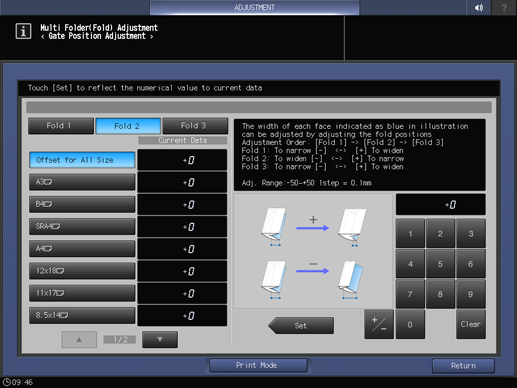Apply the value with the Set button
The height and width of the screenshot is (388, 517).
pos(301,325)
